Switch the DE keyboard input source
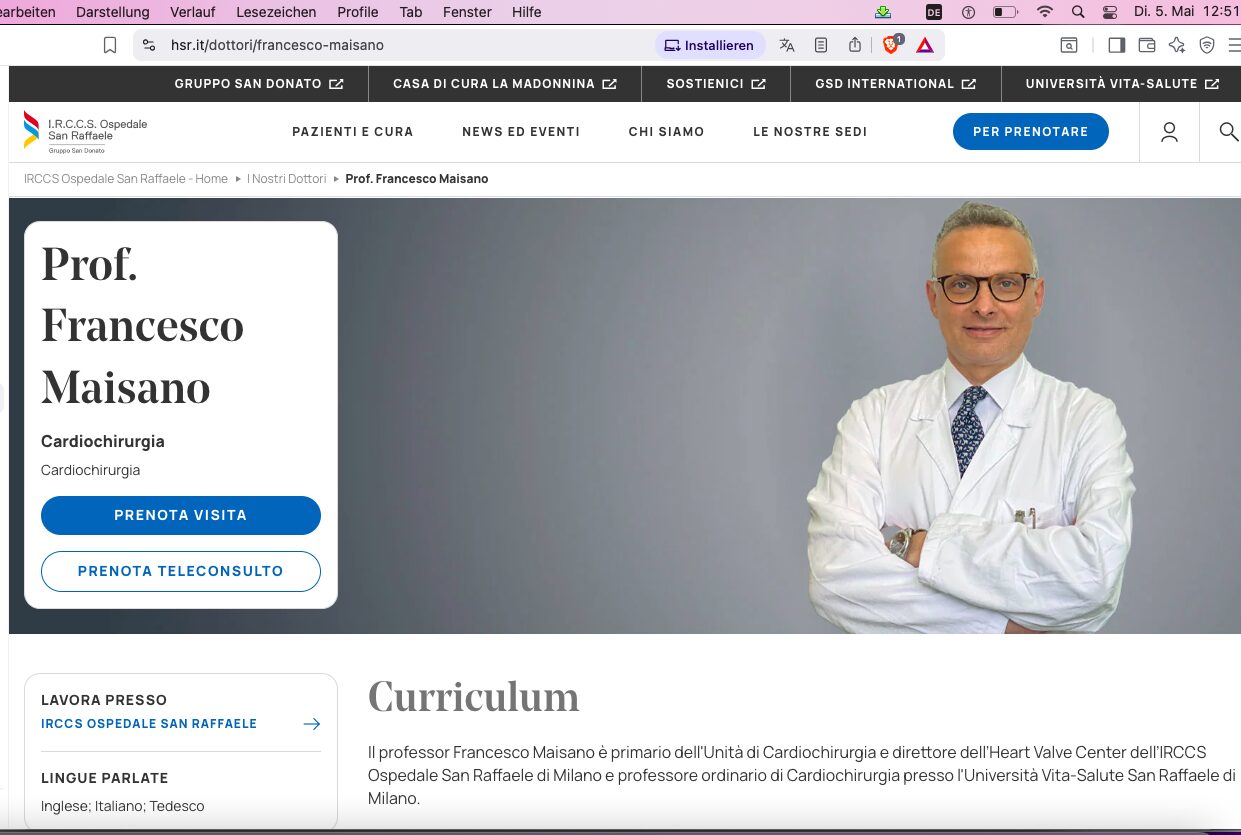The width and height of the screenshot is (1241, 835). pos(934,12)
